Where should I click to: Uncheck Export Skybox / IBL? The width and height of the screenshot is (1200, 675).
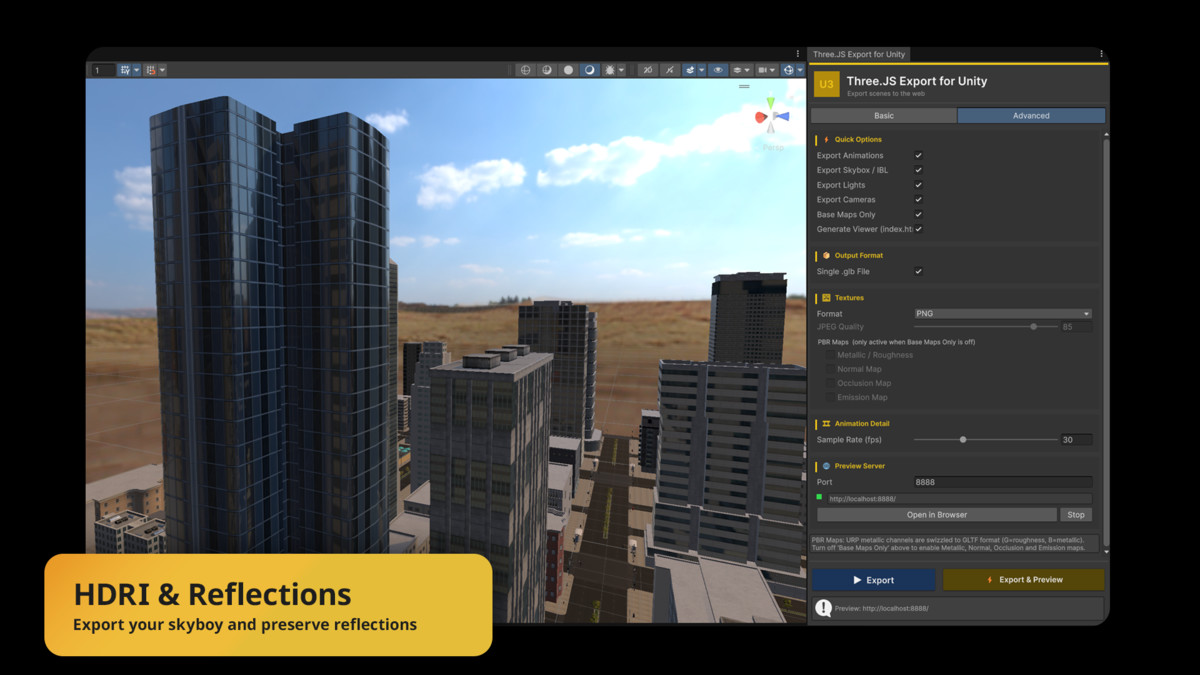[918, 170]
